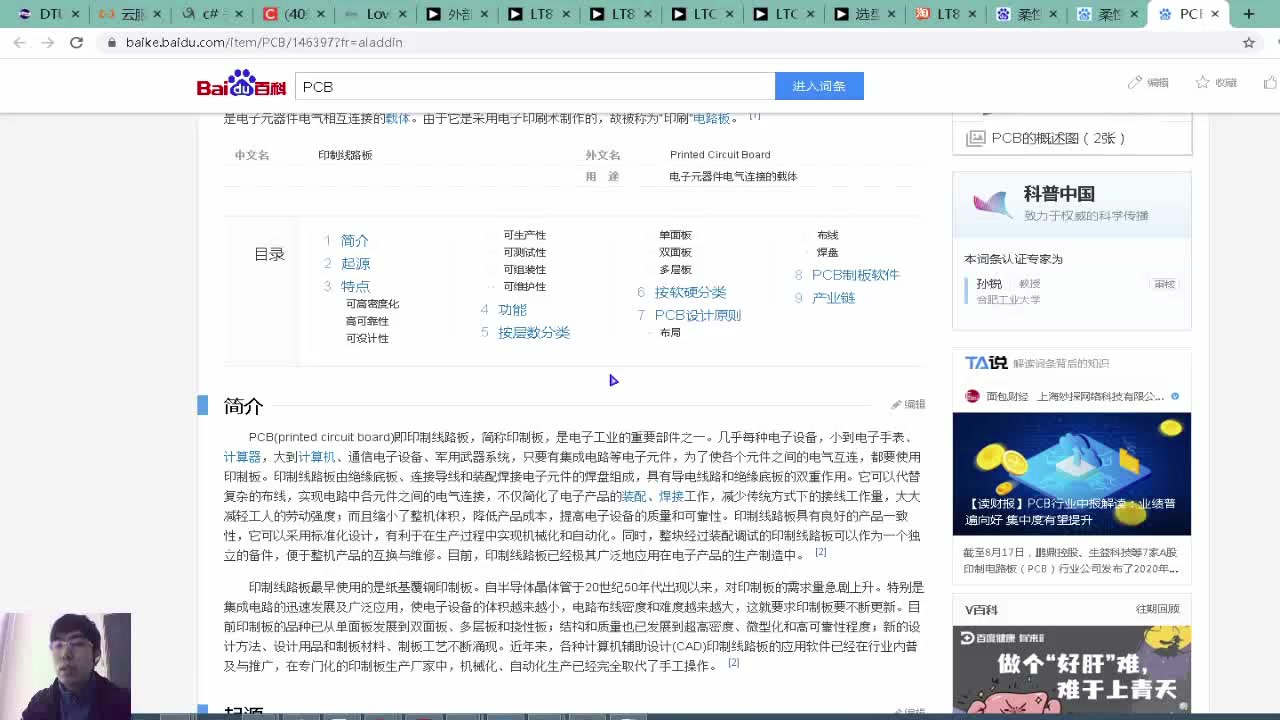Open the 做个好肝难 V百科 banner
Image resolution: width=1280 pixels, height=720 pixels.
pos(1071,668)
